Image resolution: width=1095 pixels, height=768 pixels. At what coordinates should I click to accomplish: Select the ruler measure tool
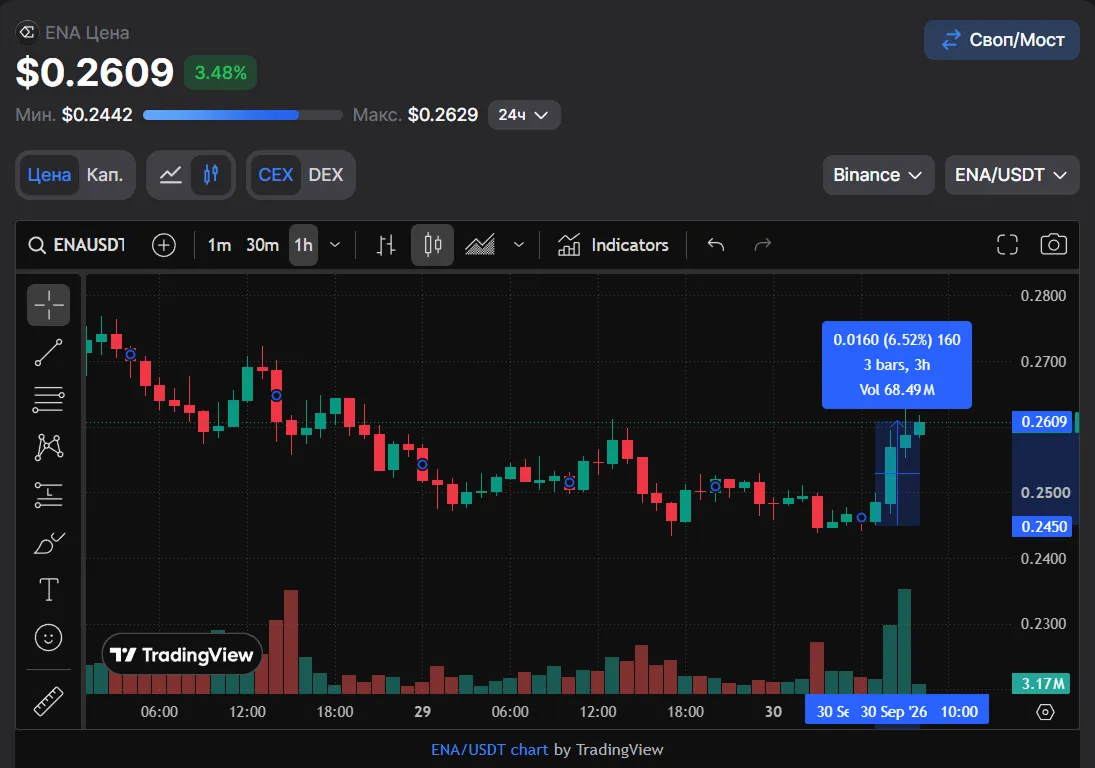click(x=48, y=702)
